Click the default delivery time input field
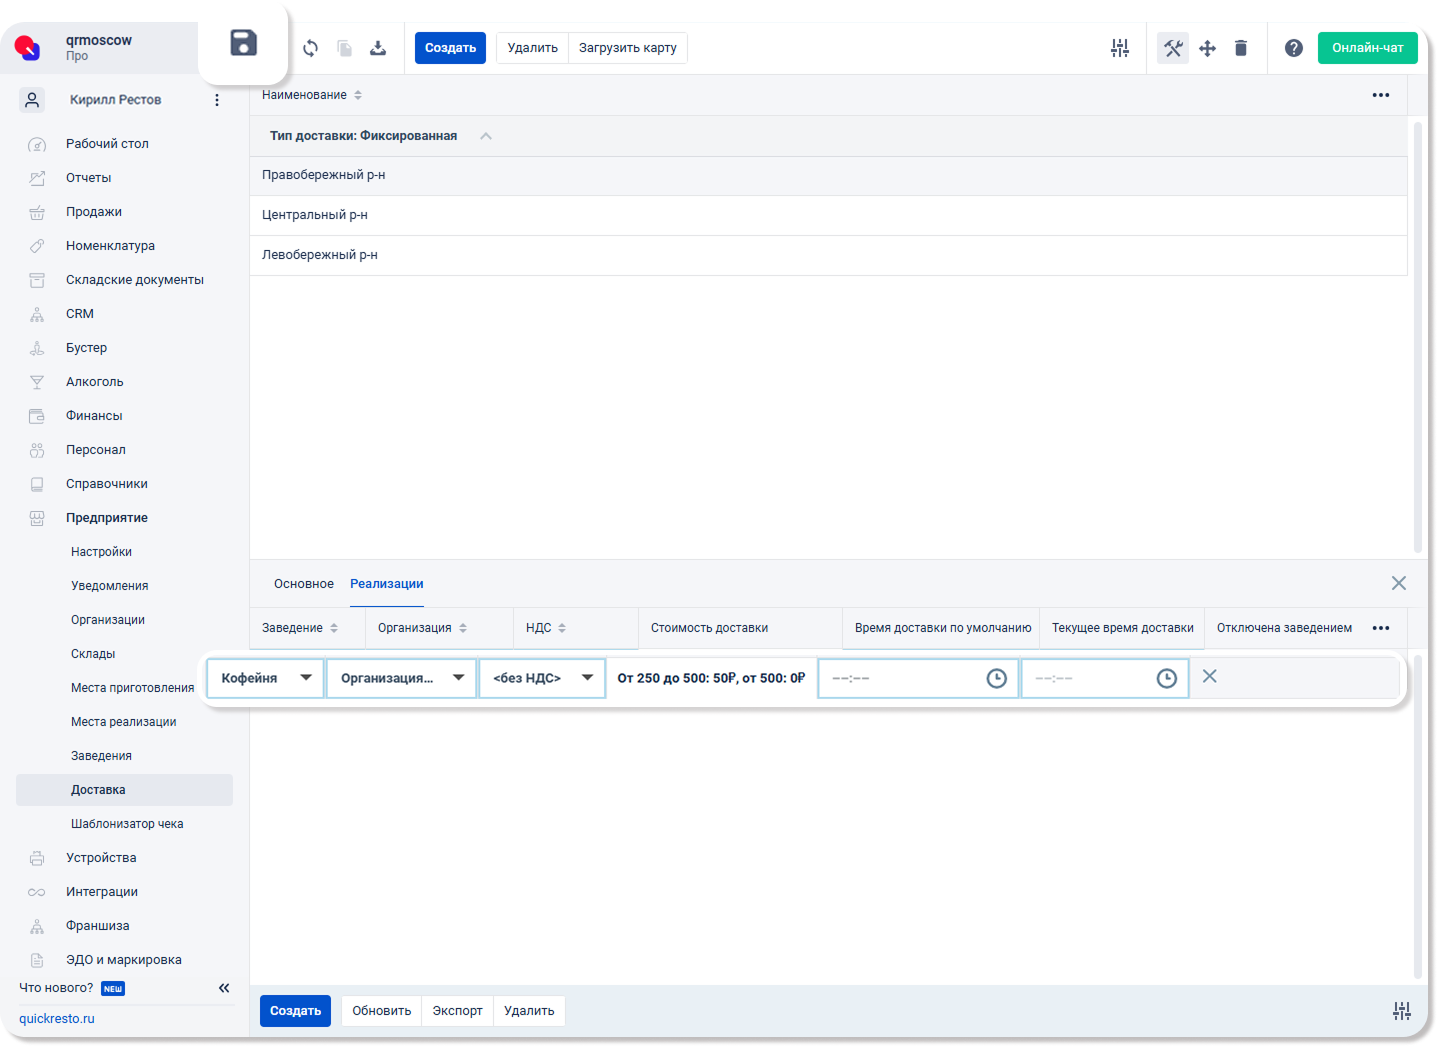The width and height of the screenshot is (1437, 1046). (918, 678)
